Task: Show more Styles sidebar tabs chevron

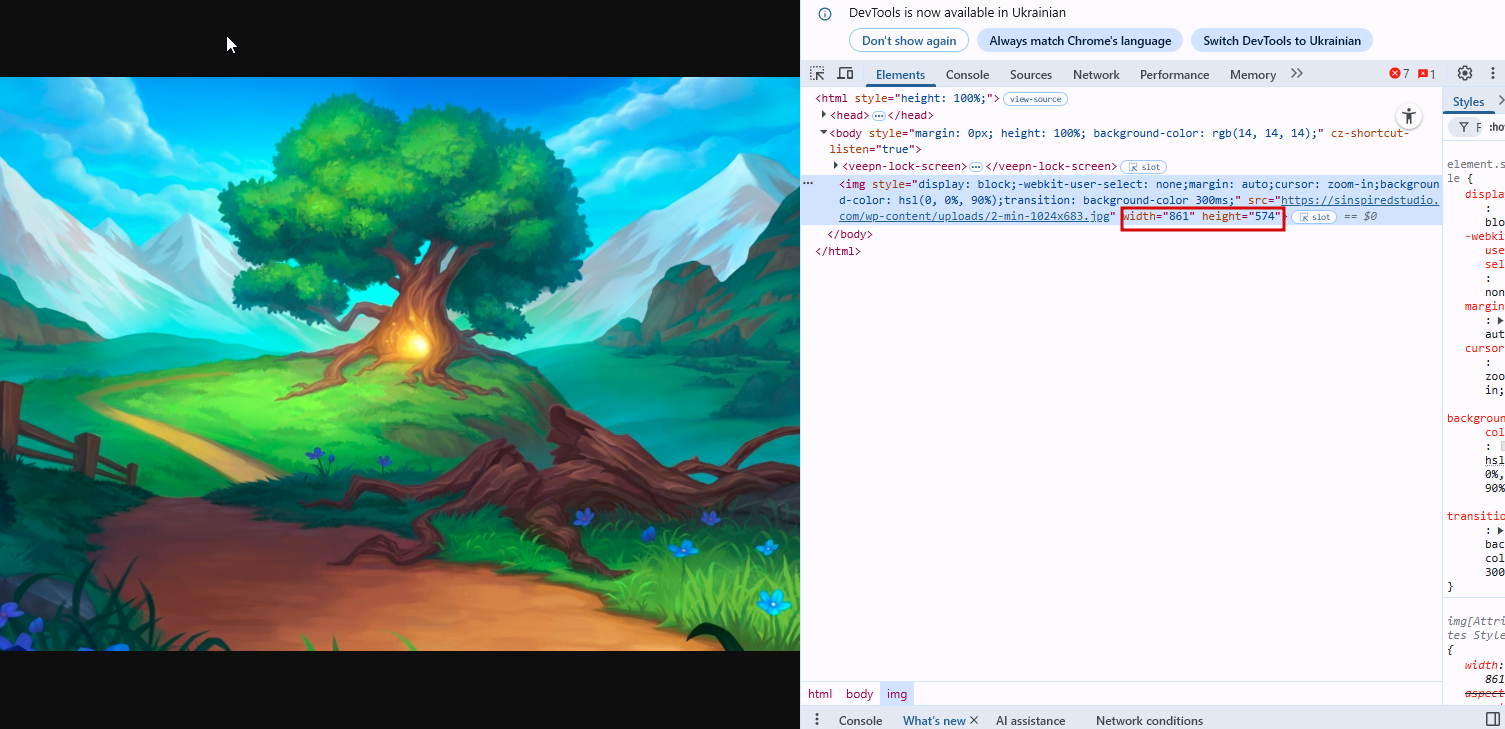Action: coord(1500,101)
